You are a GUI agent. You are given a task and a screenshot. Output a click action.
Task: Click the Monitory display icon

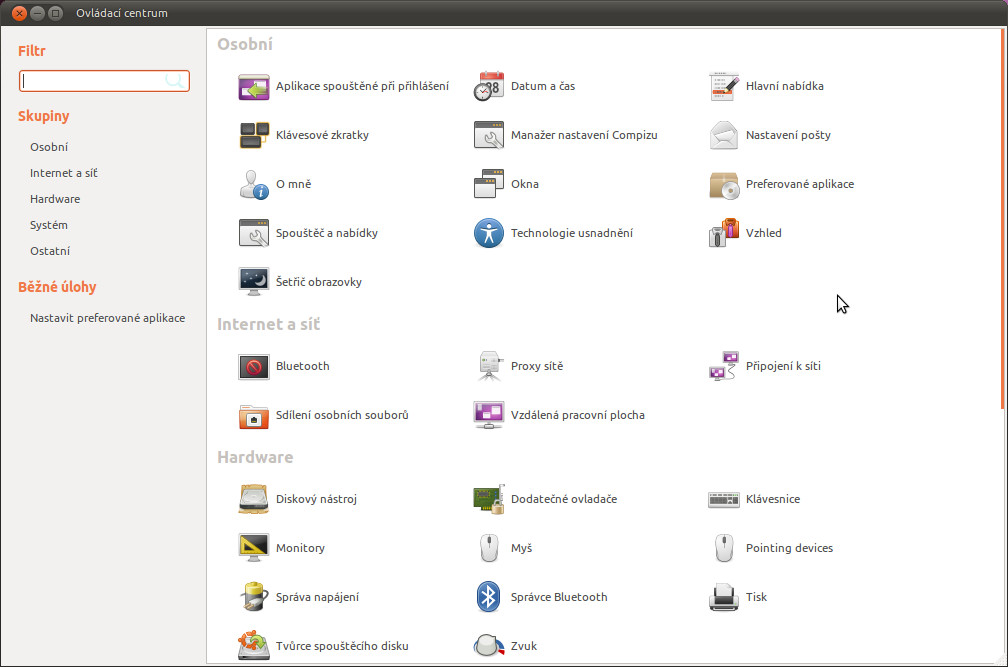click(254, 549)
